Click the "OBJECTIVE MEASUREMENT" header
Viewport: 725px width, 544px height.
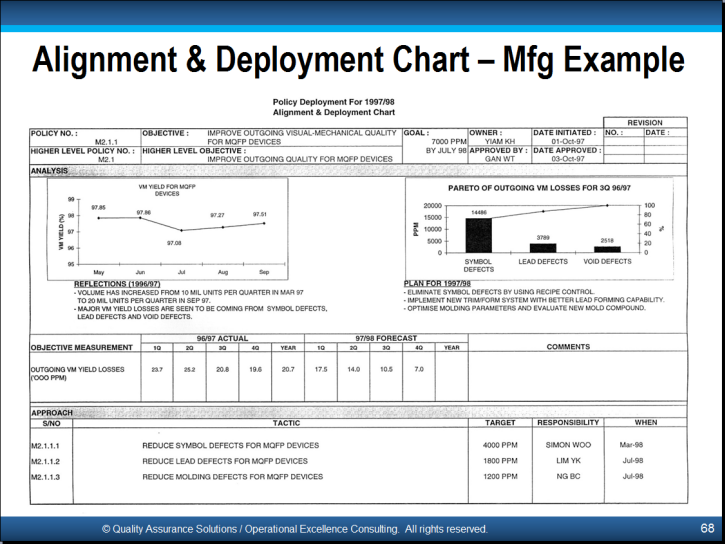[82, 348]
